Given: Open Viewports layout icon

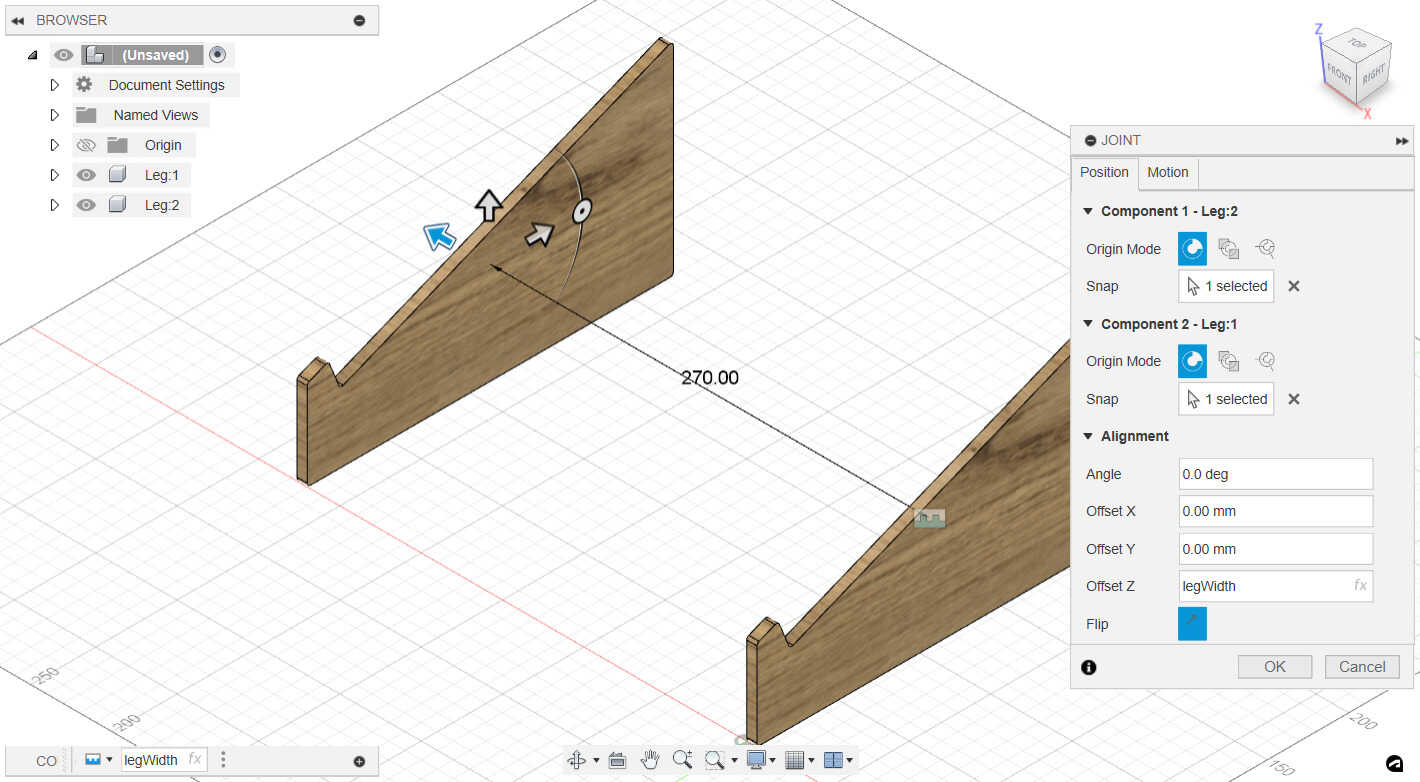Looking at the screenshot, I should pyautogui.click(x=833, y=760).
